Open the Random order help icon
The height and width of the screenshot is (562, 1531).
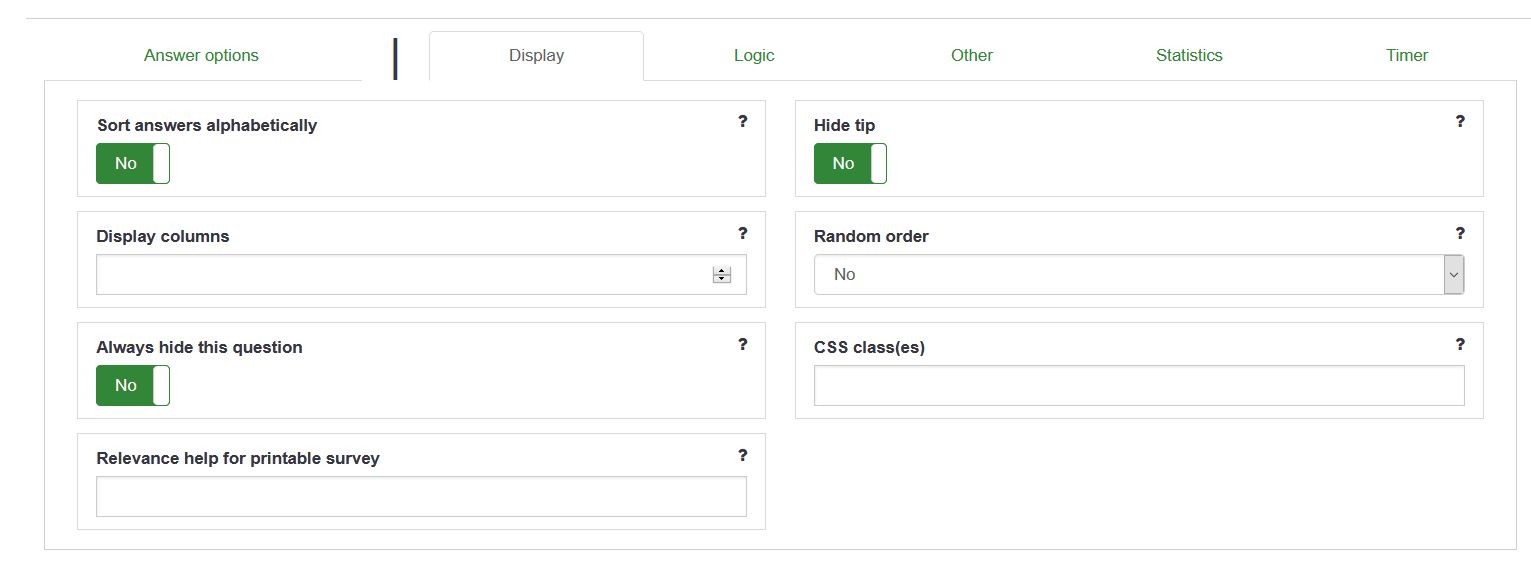[x=1460, y=233]
